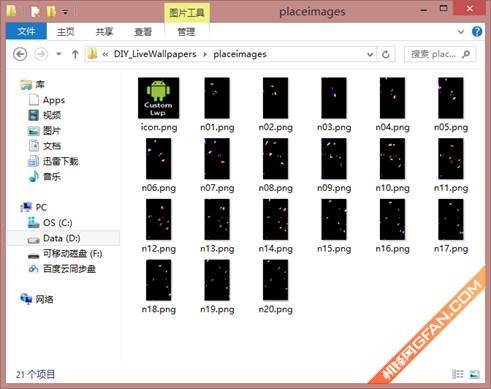Open the quick access toolbar dropdown
This screenshot has height=389, width=491.
pyautogui.click(x=66, y=12)
